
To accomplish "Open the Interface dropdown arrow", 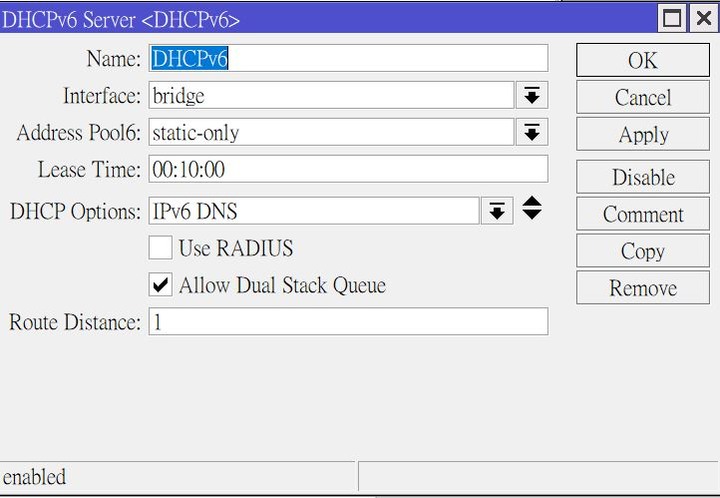I will [532, 95].
